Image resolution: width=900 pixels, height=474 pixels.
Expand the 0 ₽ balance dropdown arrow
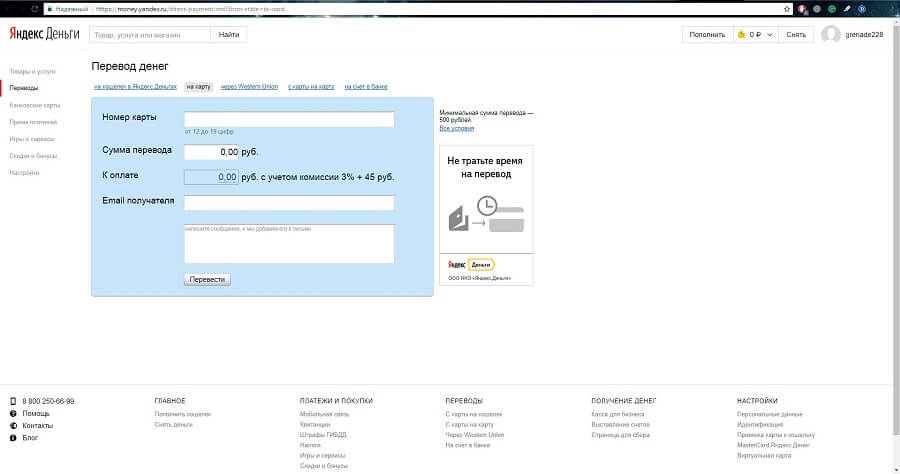(770, 34)
